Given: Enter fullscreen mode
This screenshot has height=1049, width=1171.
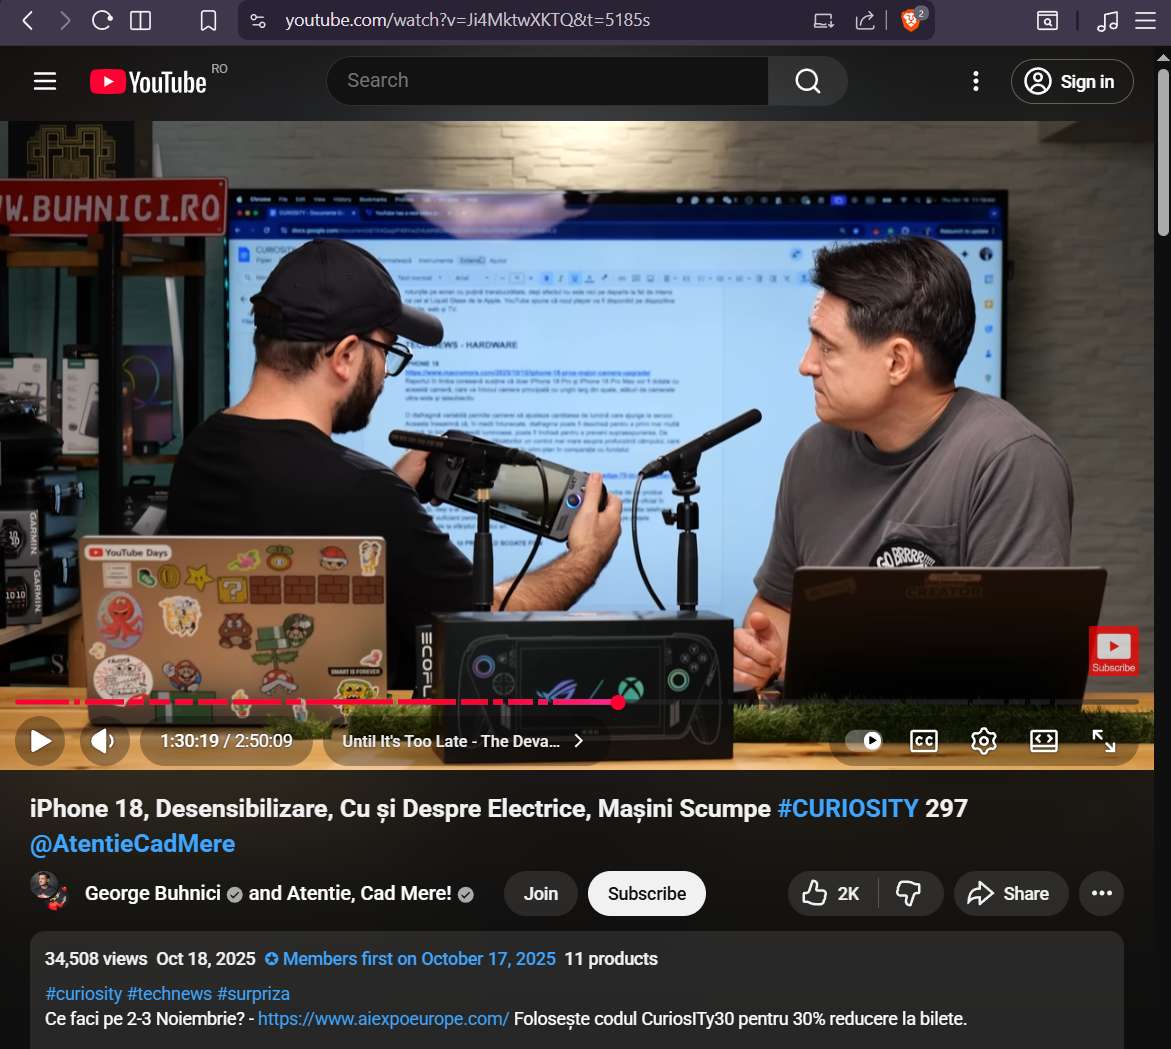Looking at the screenshot, I should point(1103,741).
